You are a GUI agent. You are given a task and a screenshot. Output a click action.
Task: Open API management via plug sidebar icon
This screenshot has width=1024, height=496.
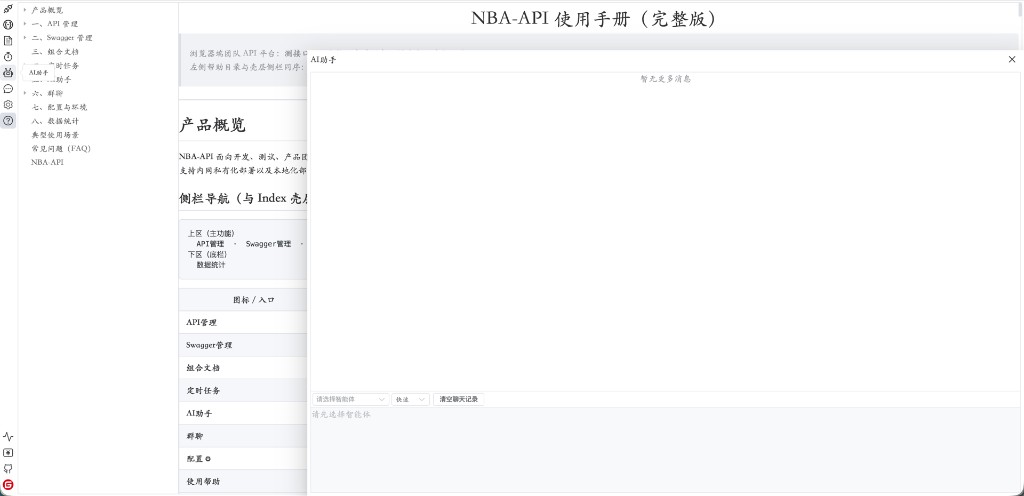pyautogui.click(x=8, y=9)
